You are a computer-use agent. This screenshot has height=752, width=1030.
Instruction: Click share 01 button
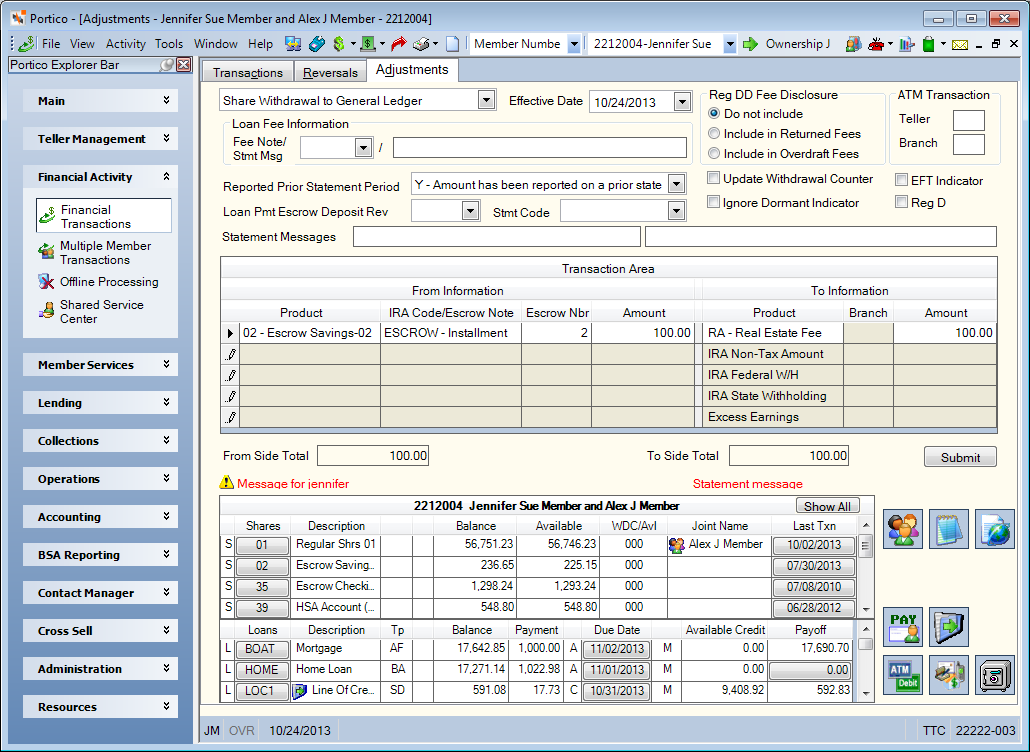(x=262, y=545)
